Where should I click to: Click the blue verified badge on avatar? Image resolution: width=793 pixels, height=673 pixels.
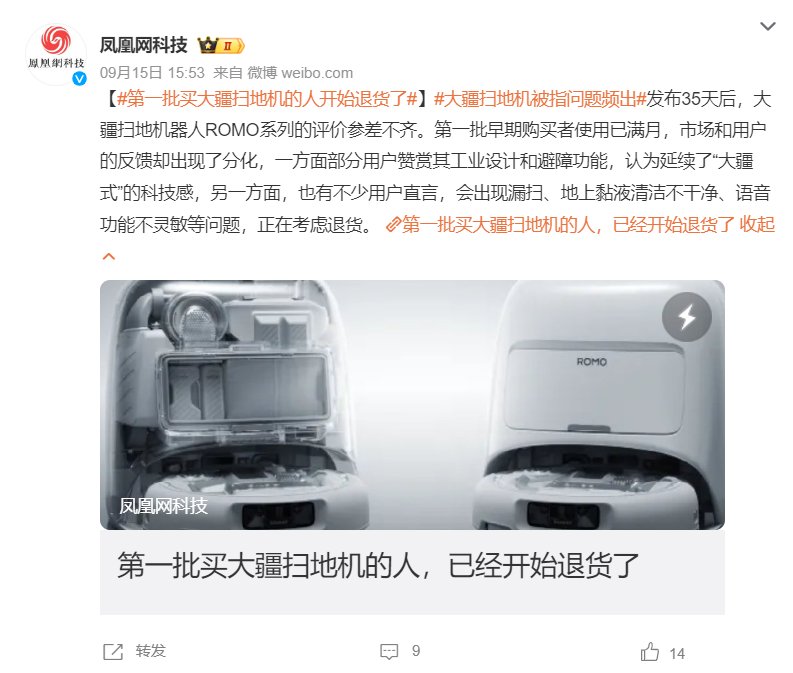(x=79, y=78)
